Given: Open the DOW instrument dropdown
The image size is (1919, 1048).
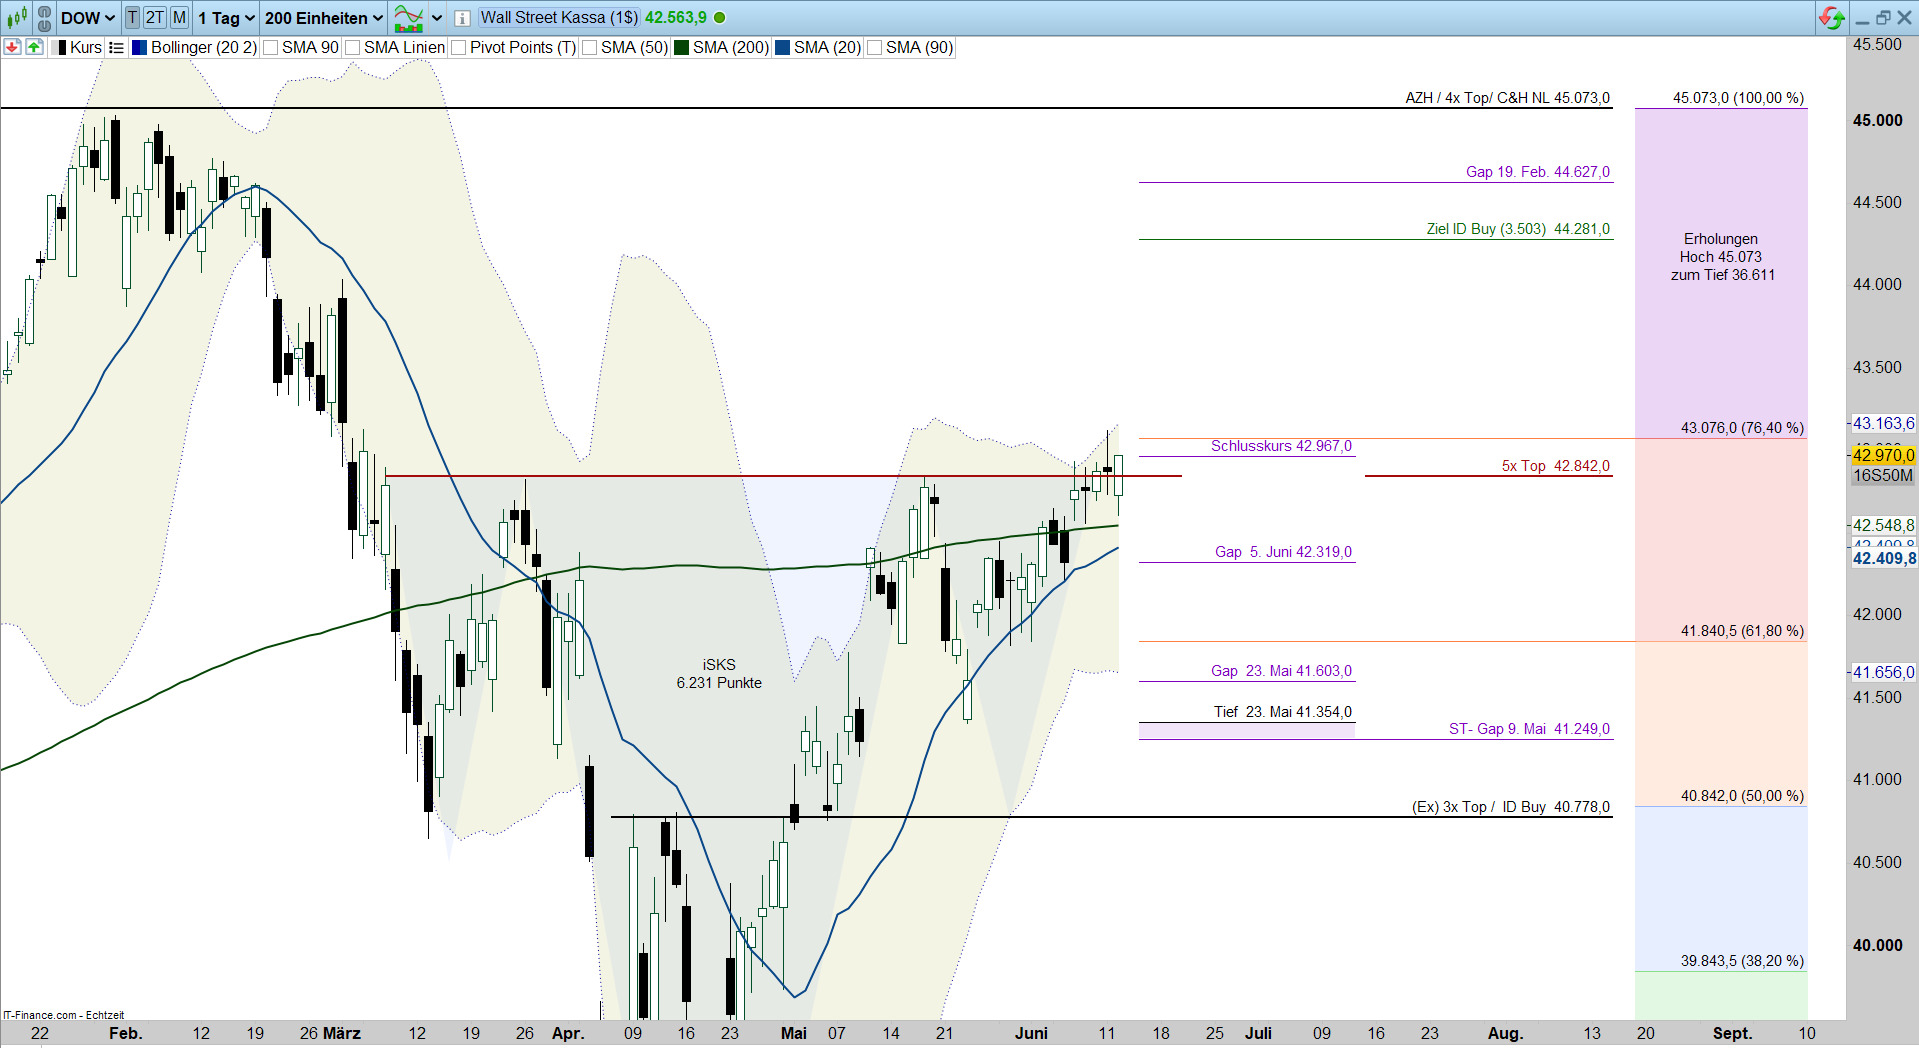Looking at the screenshot, I should pos(88,18).
